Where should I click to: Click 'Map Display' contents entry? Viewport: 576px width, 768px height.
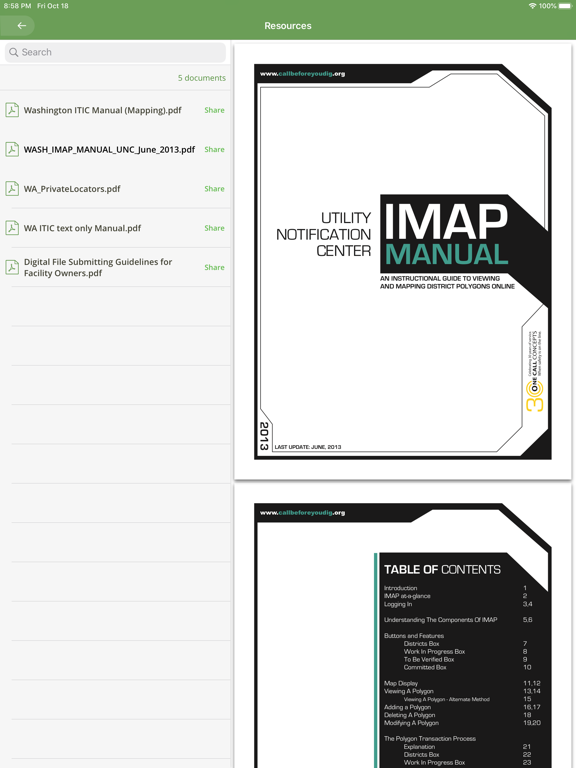pyautogui.click(x=401, y=683)
